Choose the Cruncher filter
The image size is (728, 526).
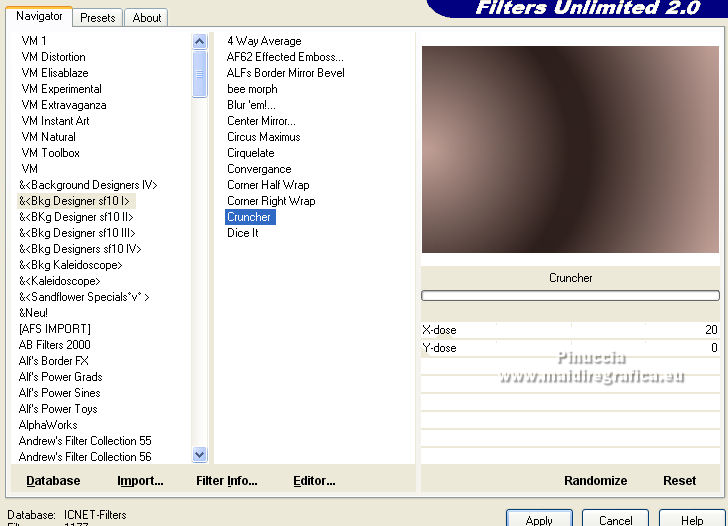[x=250, y=217]
